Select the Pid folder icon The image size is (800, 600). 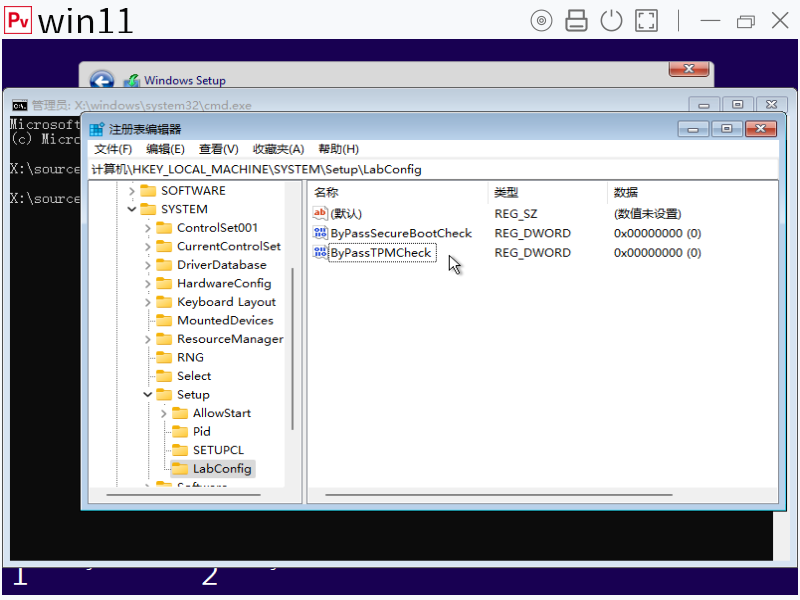click(x=180, y=432)
